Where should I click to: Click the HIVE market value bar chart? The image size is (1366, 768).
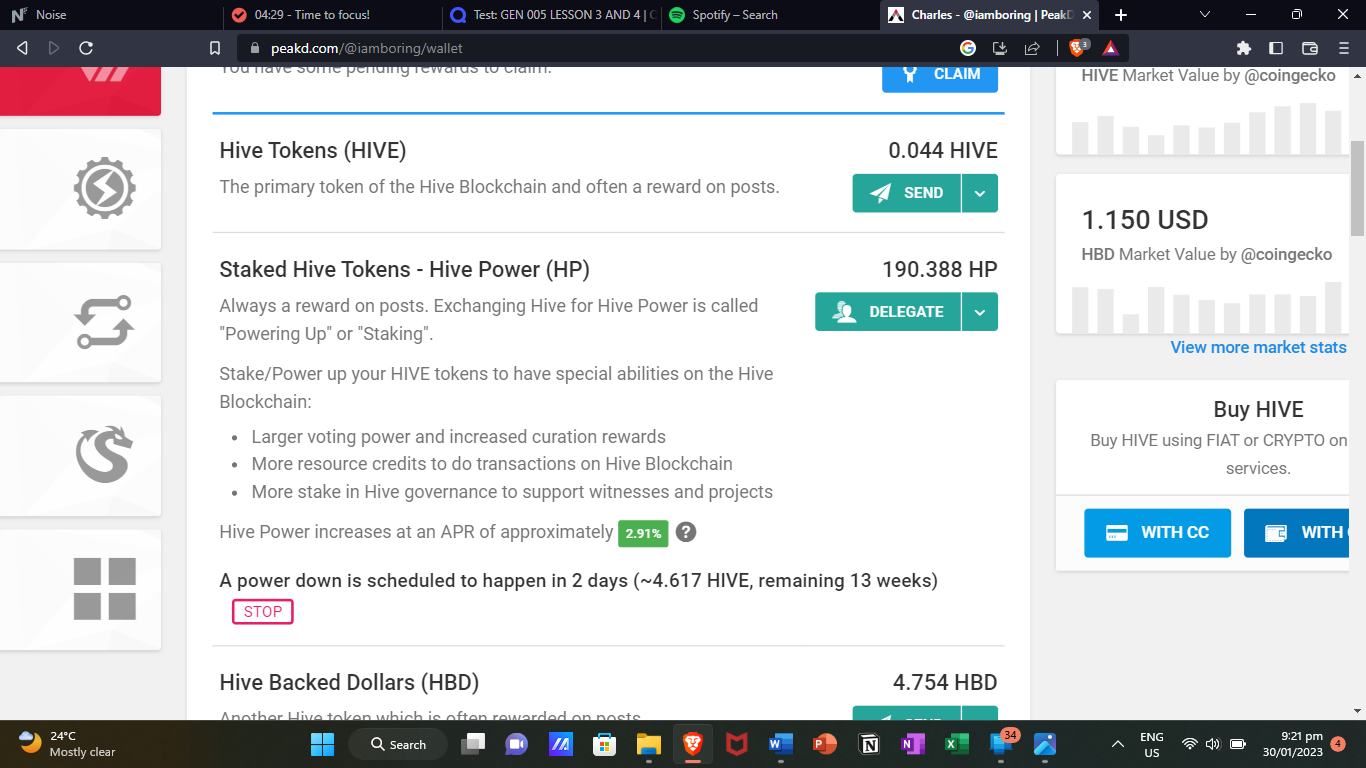1207,128
